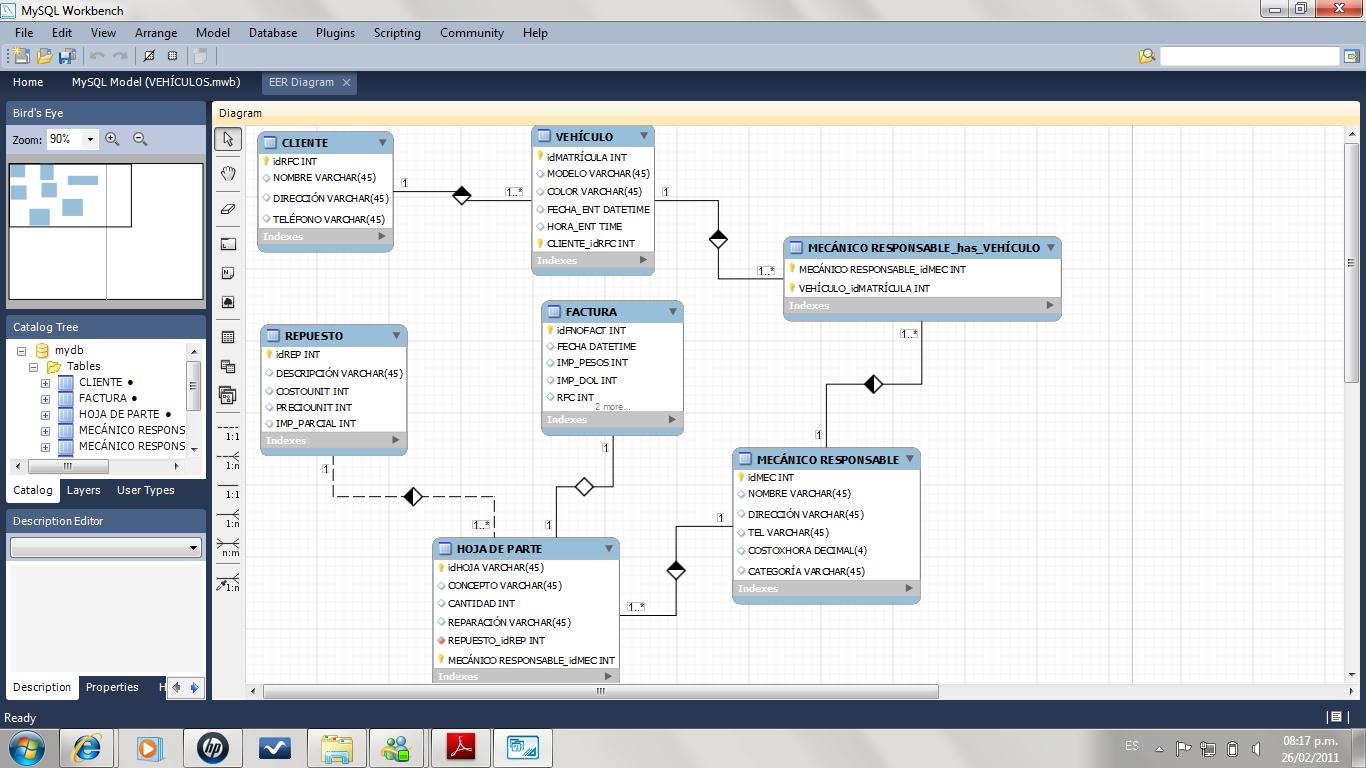The width and height of the screenshot is (1366, 768).
Task: Click the diagram horizontal scrollbar thumb
Action: (601, 691)
